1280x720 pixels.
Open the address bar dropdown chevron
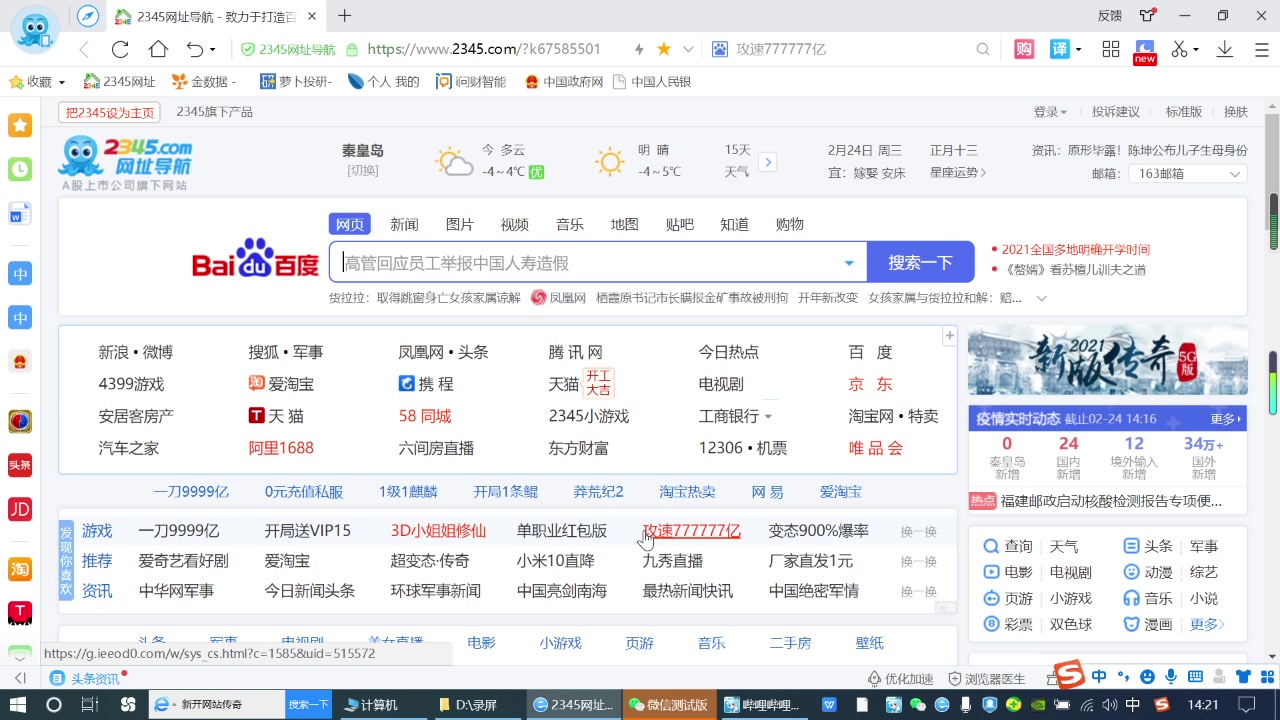[x=688, y=49]
